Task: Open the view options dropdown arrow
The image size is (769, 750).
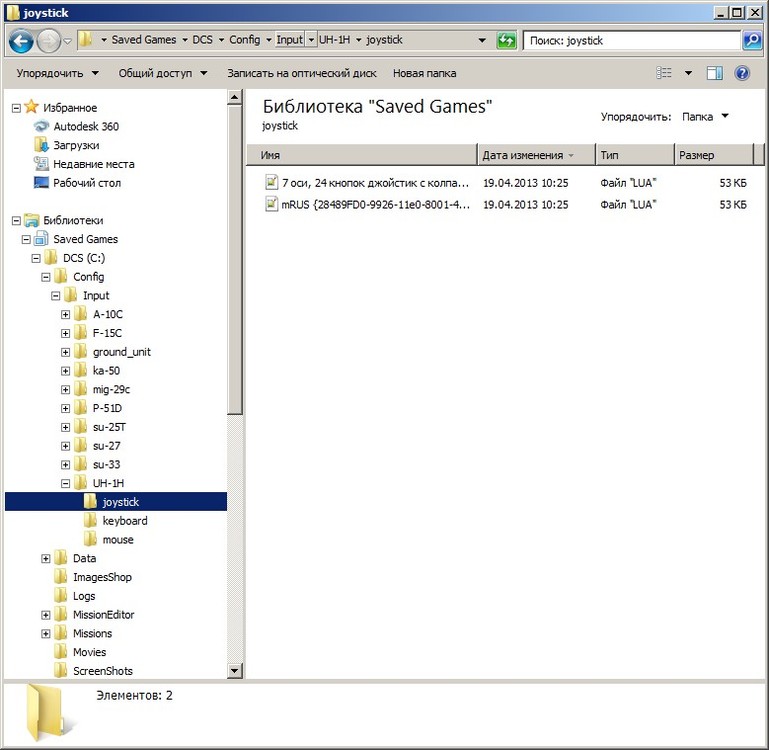Action: (x=689, y=73)
